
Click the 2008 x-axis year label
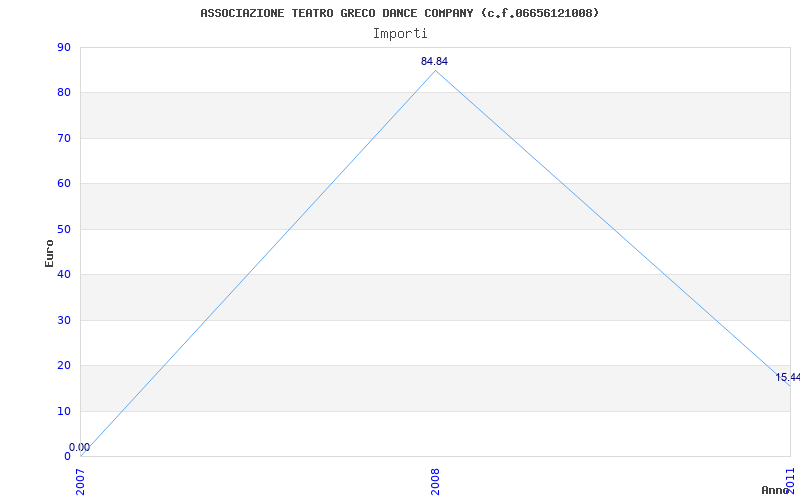pyautogui.click(x=435, y=482)
